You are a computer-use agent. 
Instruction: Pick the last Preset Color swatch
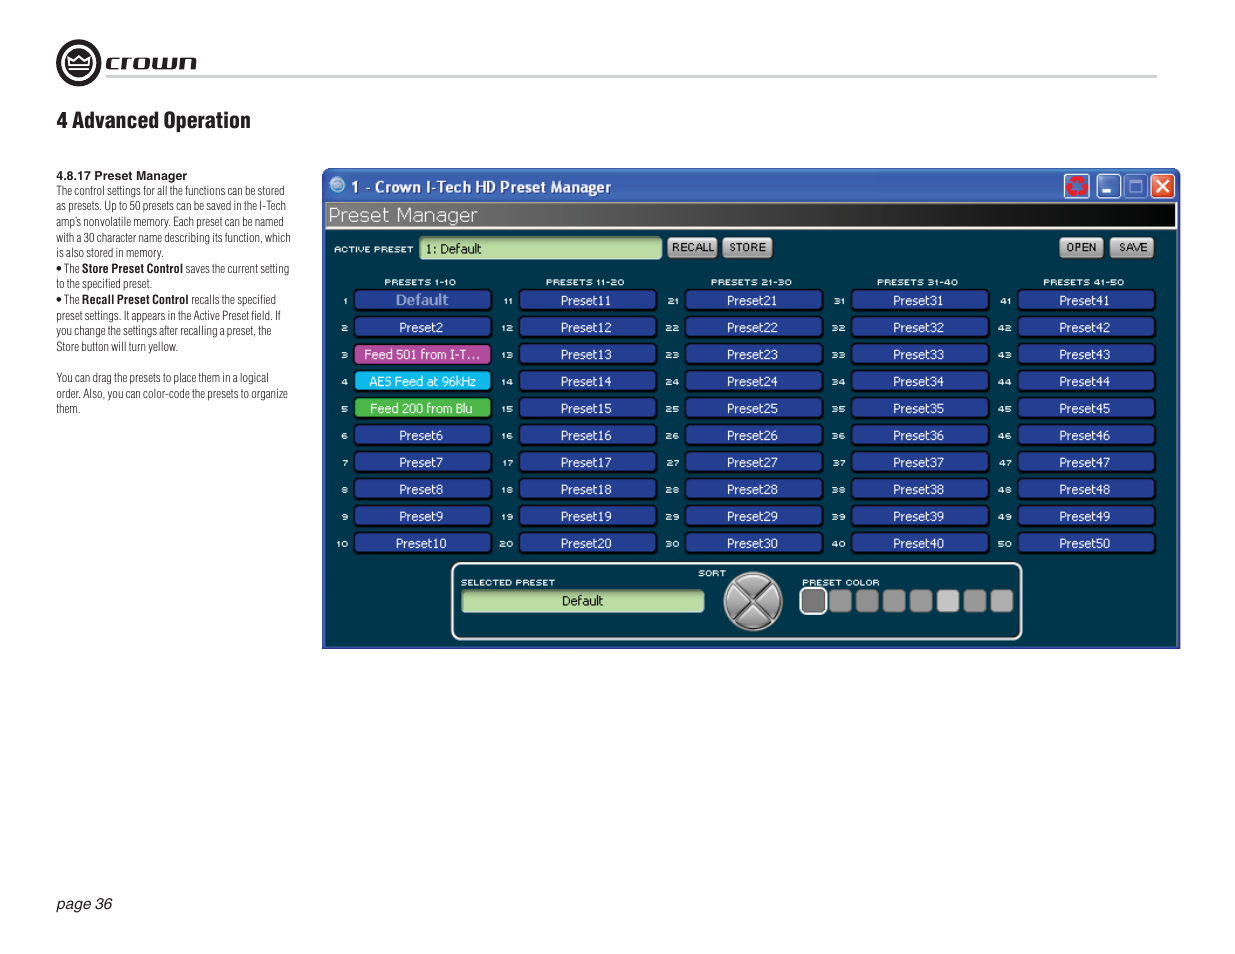tap(1002, 600)
